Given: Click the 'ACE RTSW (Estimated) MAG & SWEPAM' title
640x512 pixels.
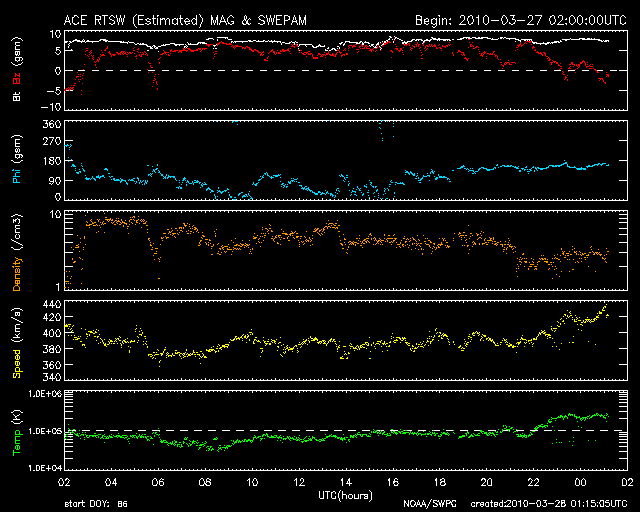Looking at the screenshot, I should coord(185,20).
